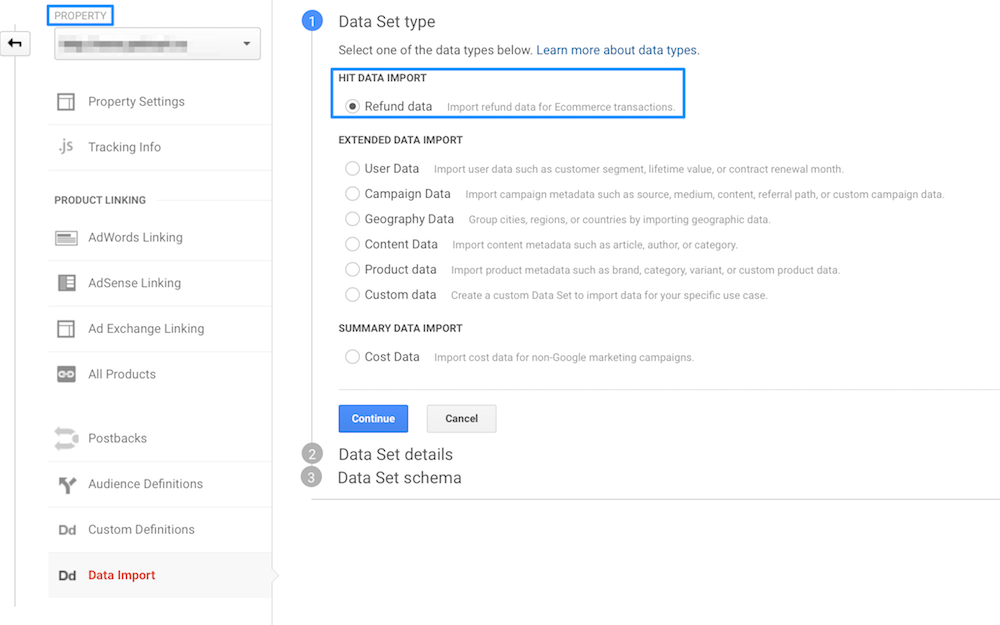Screen dimensions: 1000x625
Task: Open Custom Definitions in the sidebar
Action: (141, 530)
